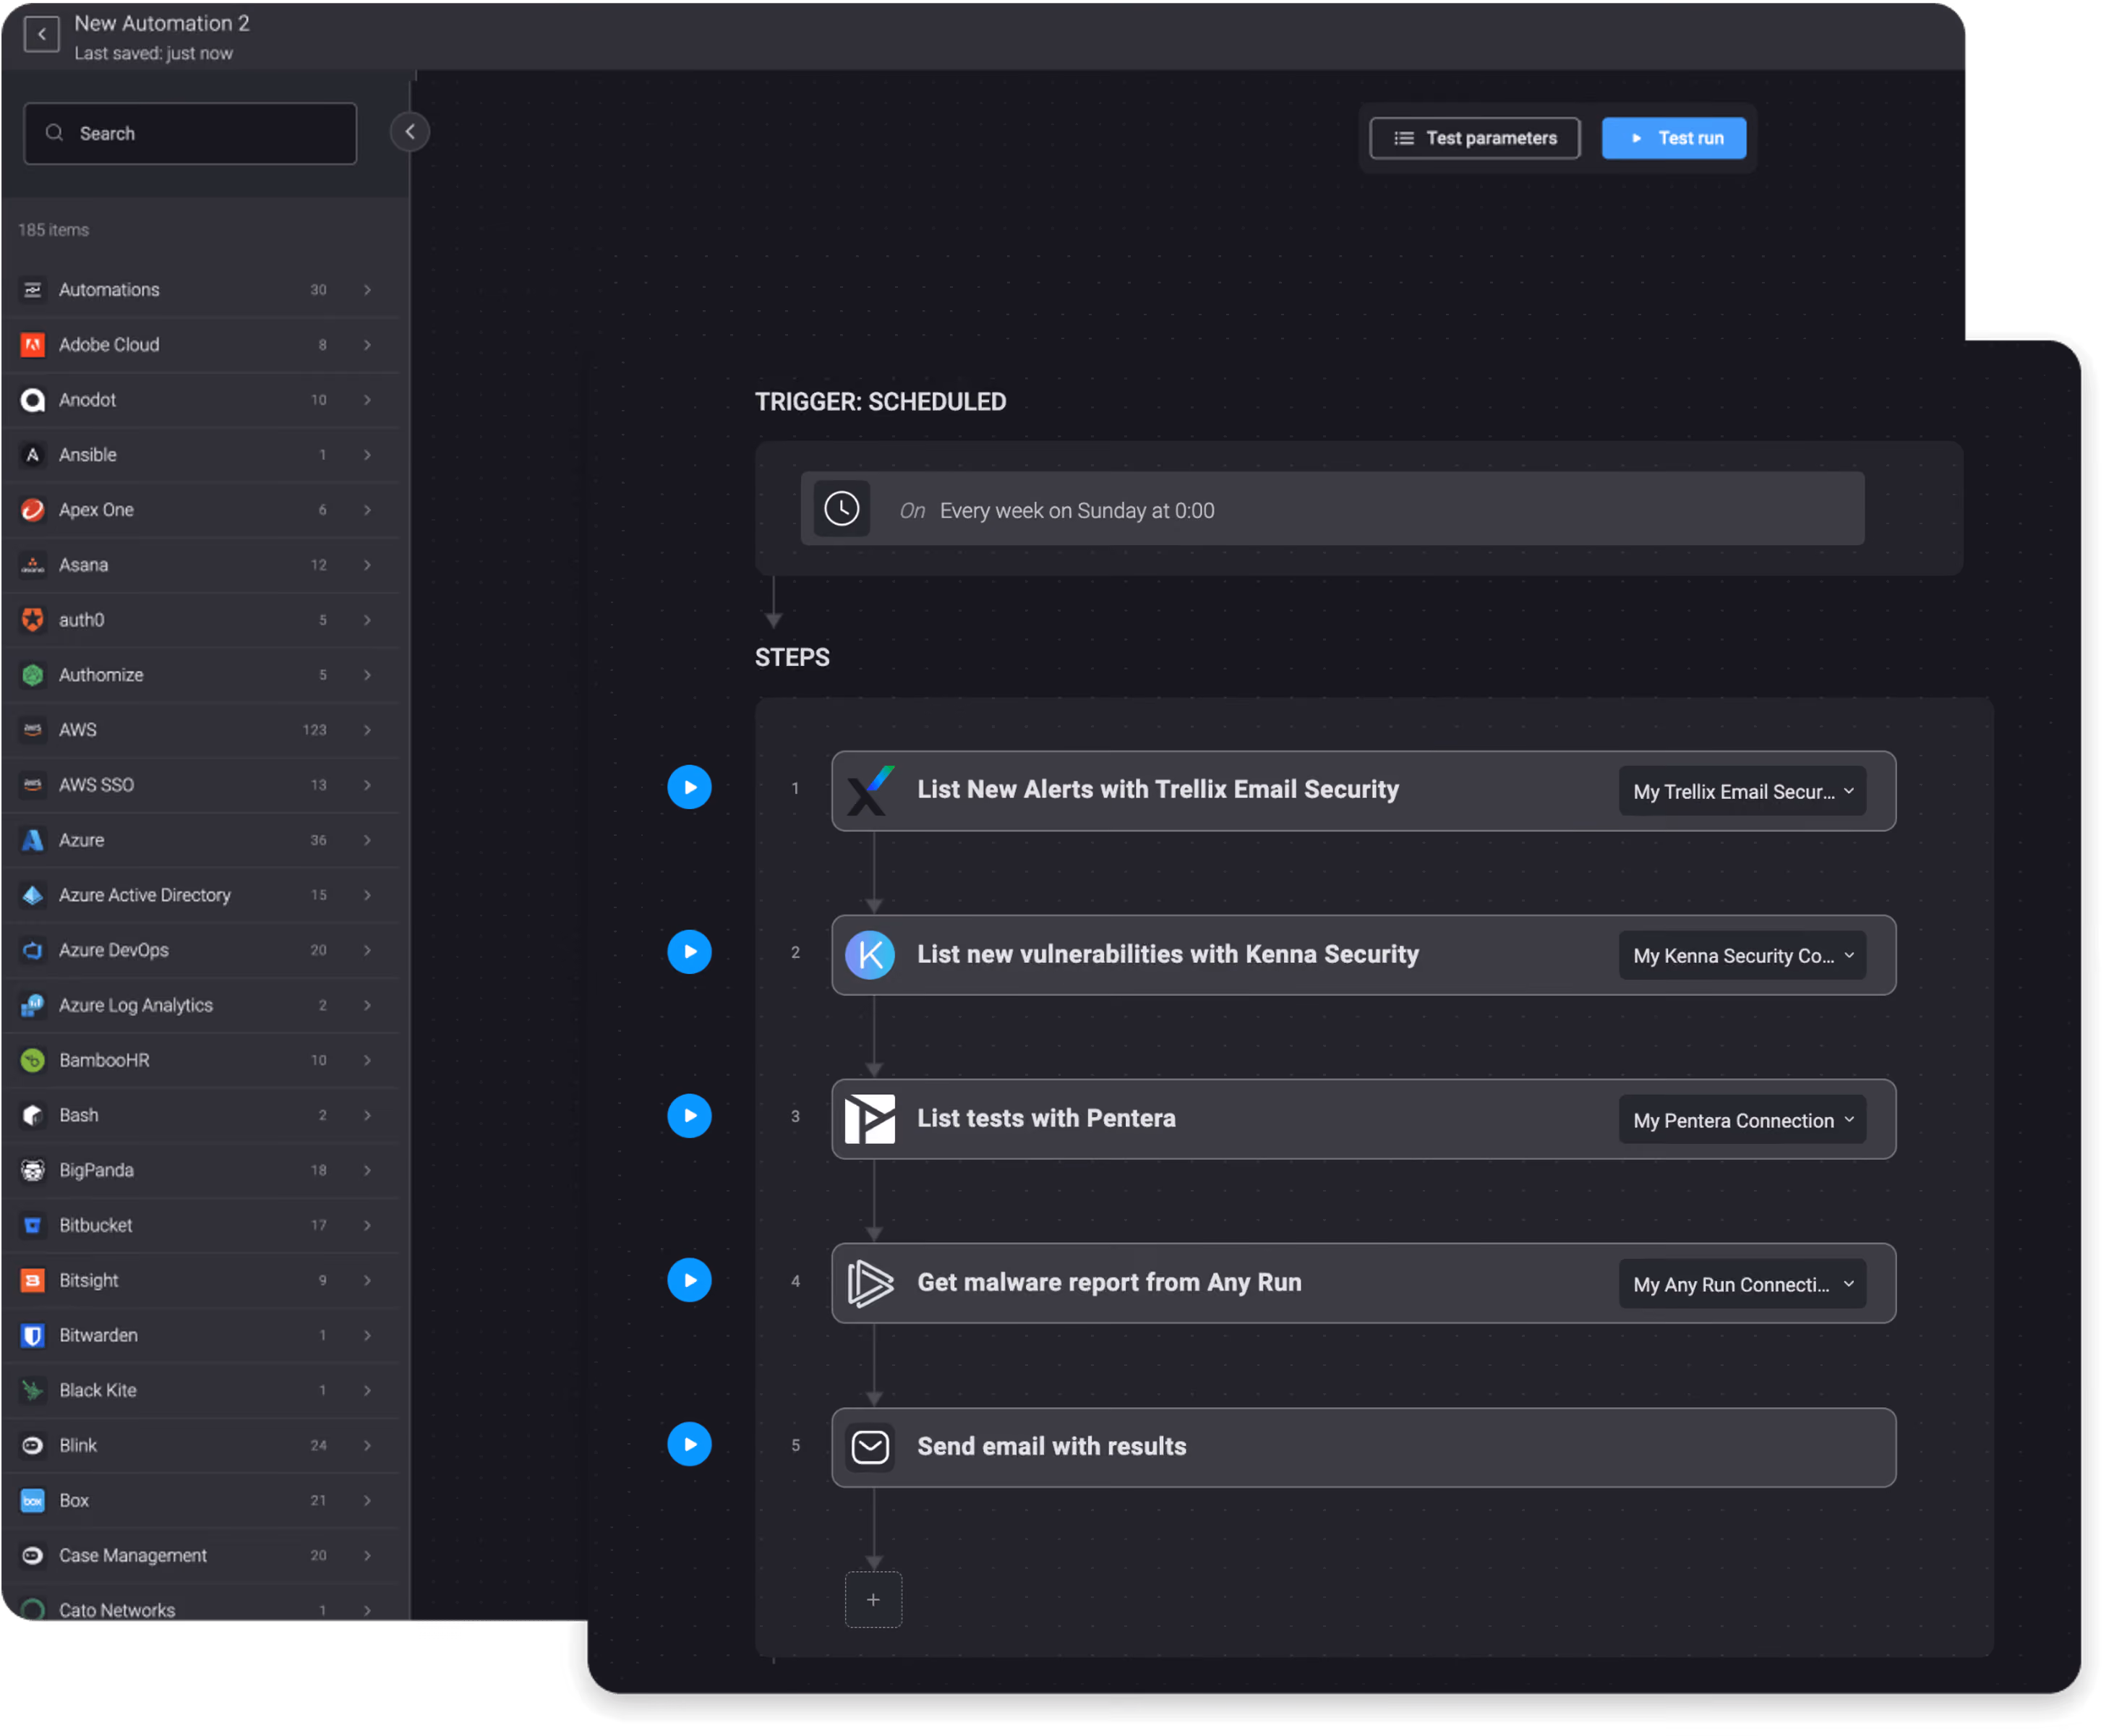The height and width of the screenshot is (1736, 2114).
Task: Click the Search field in the sidebar
Action: point(191,134)
